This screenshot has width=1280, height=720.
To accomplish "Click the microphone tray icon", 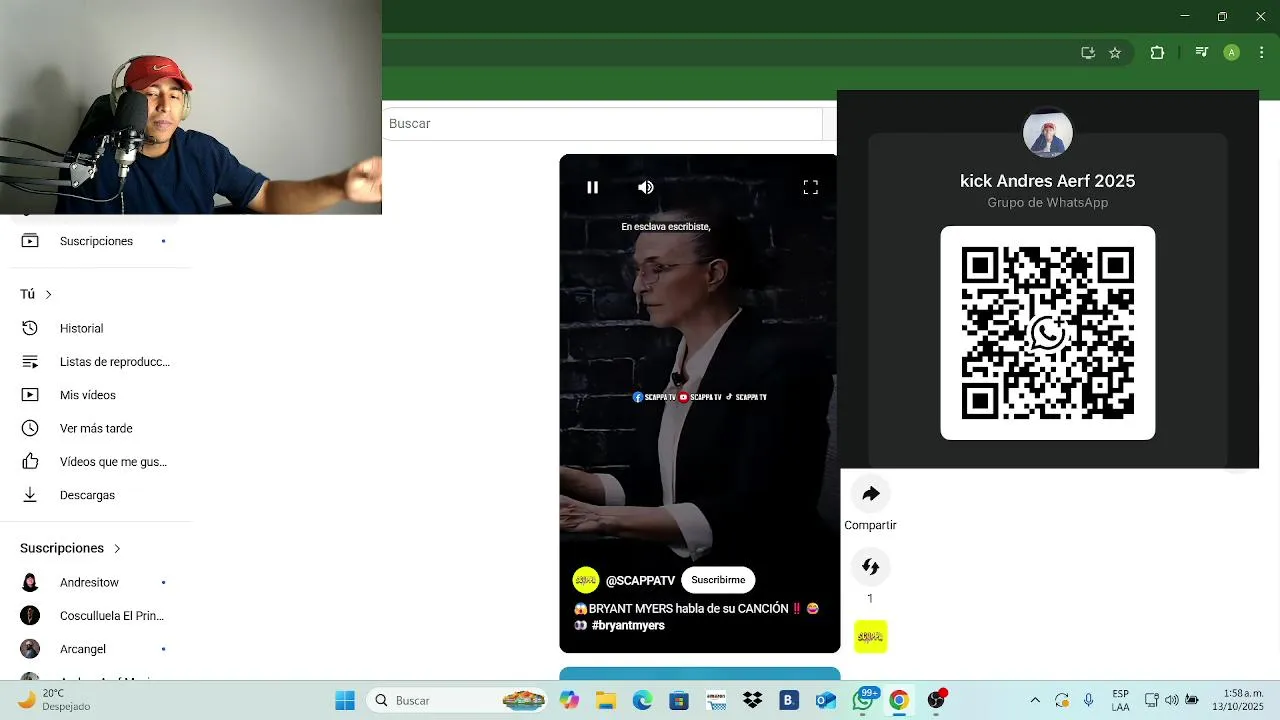I will click(1089, 700).
